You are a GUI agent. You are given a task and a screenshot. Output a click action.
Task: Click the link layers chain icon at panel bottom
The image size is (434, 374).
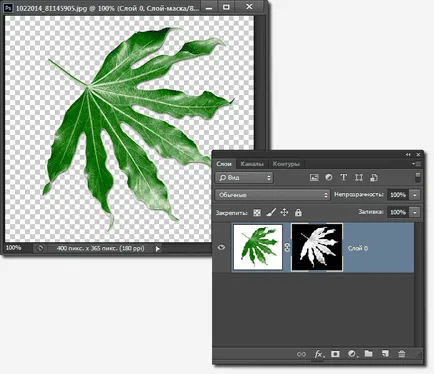pyautogui.click(x=301, y=354)
